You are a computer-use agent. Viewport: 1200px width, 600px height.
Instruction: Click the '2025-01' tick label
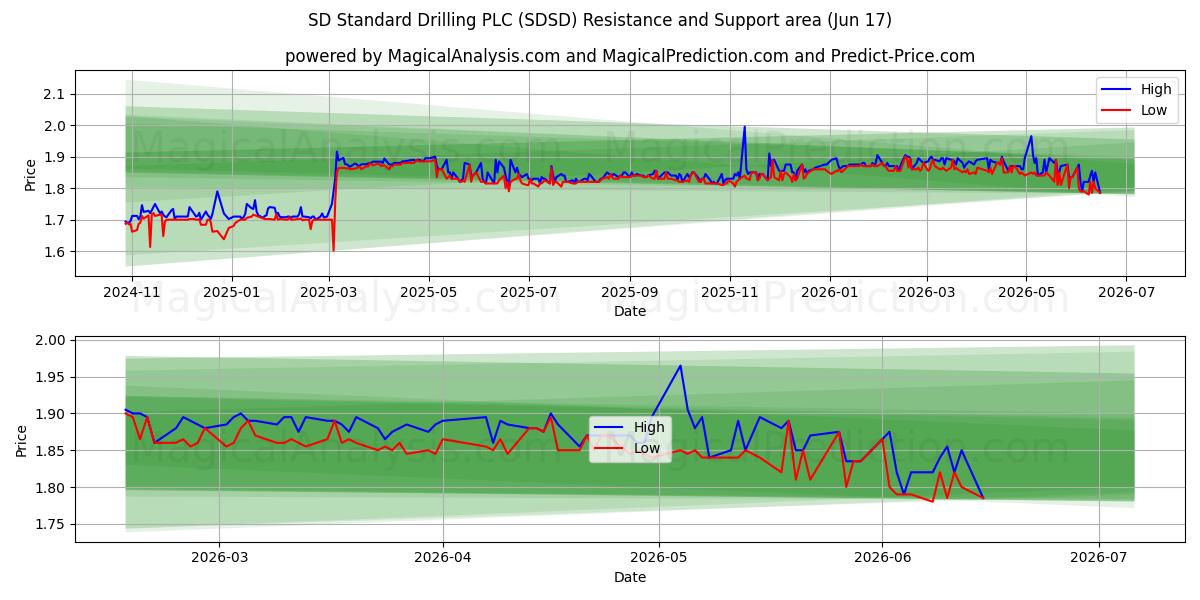pos(232,293)
